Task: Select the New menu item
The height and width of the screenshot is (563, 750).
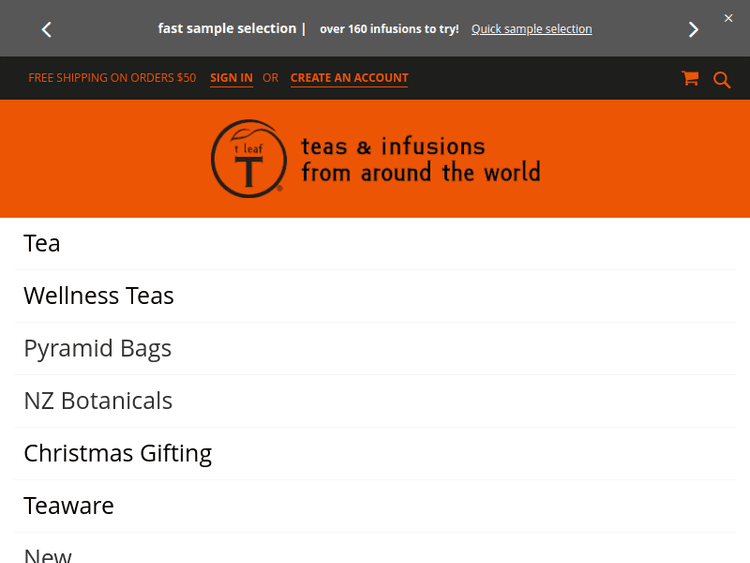Action: coord(48,555)
